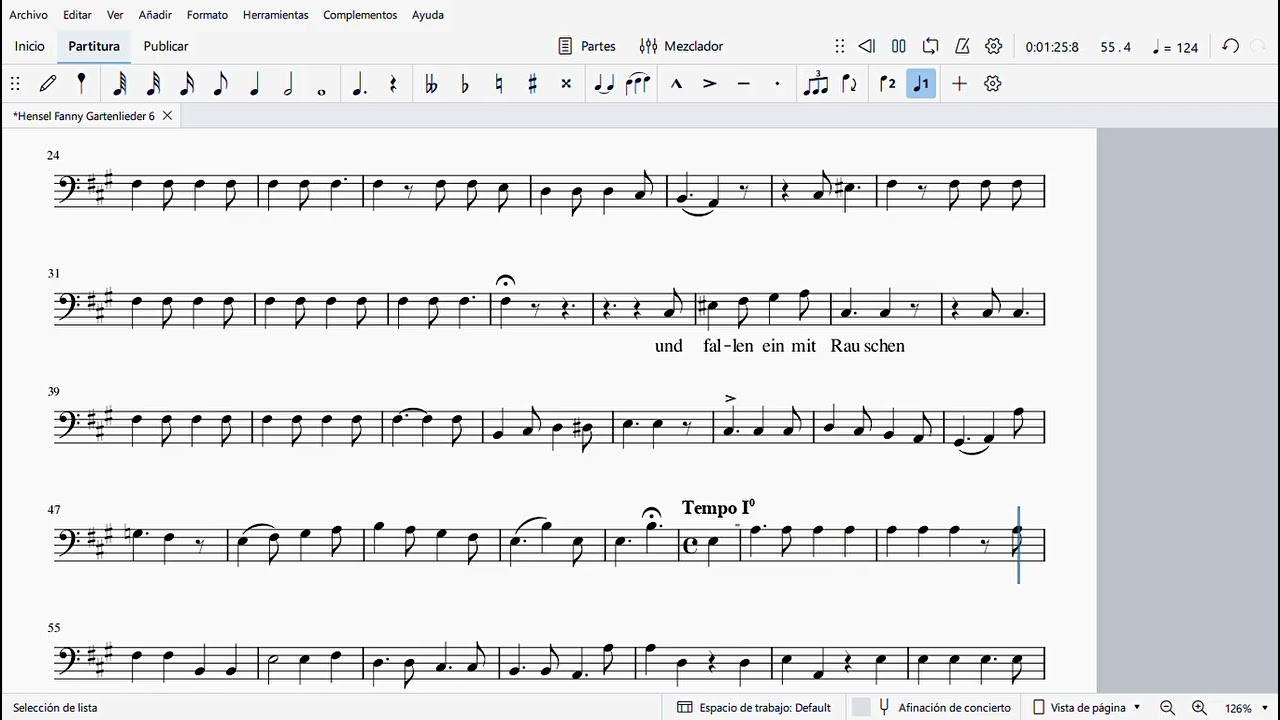
Task: Open the Archivo menu
Action: click(28, 15)
